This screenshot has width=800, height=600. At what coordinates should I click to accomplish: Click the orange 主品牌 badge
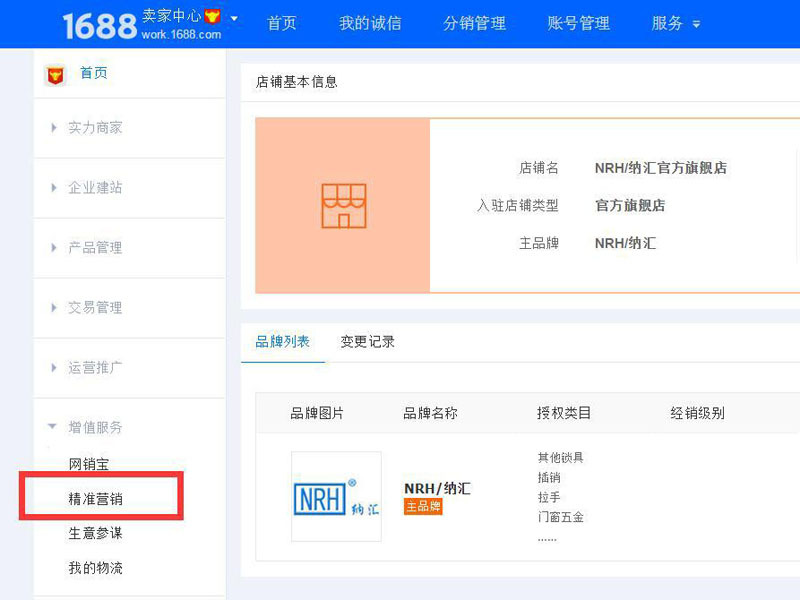(423, 507)
